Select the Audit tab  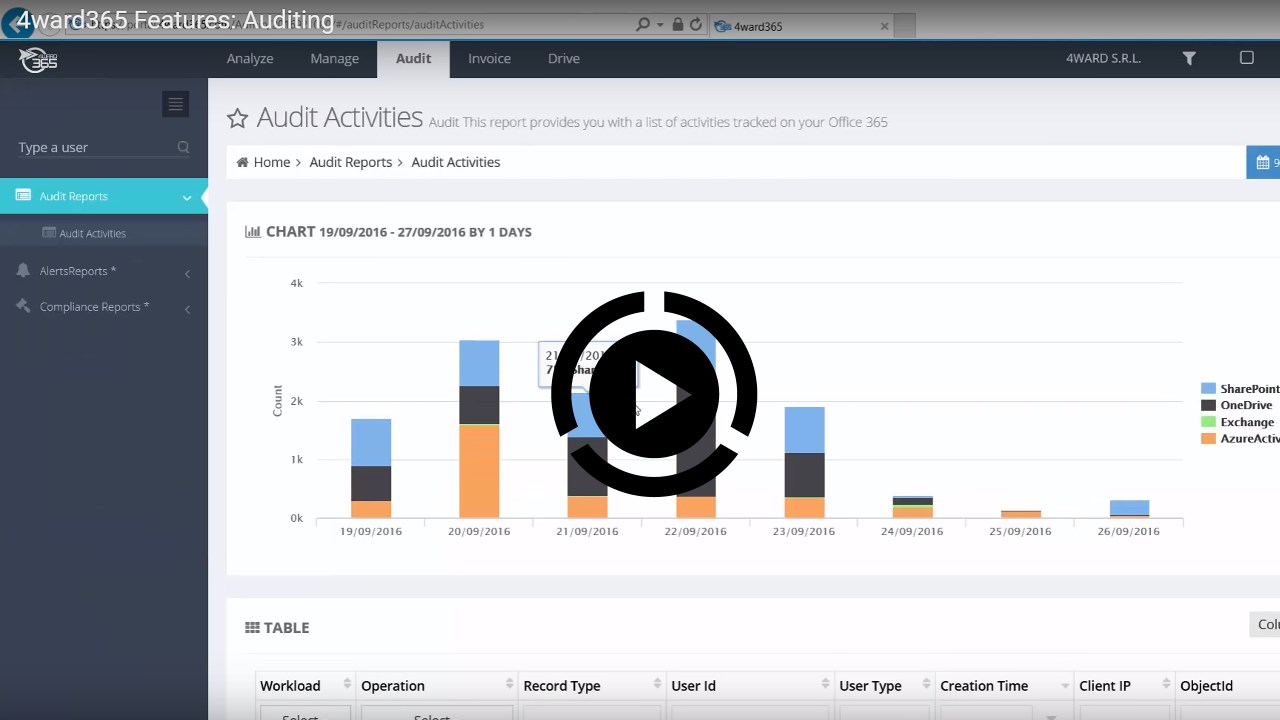coord(413,59)
